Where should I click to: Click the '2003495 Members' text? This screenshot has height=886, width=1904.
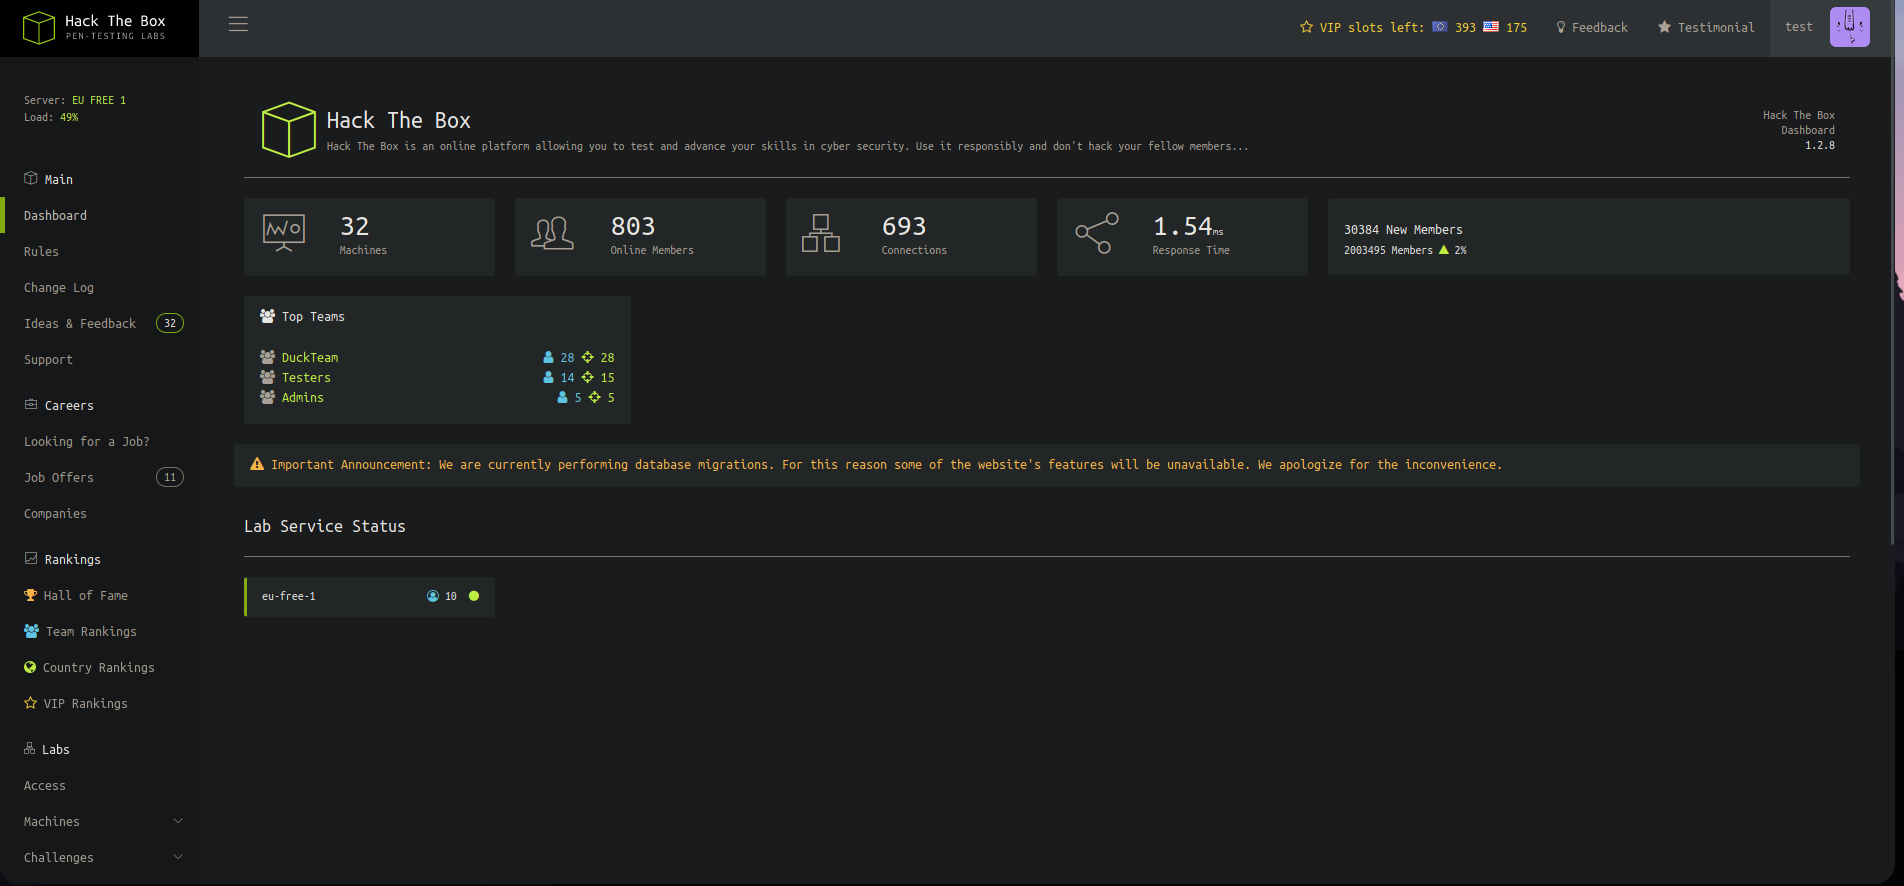(x=1388, y=250)
